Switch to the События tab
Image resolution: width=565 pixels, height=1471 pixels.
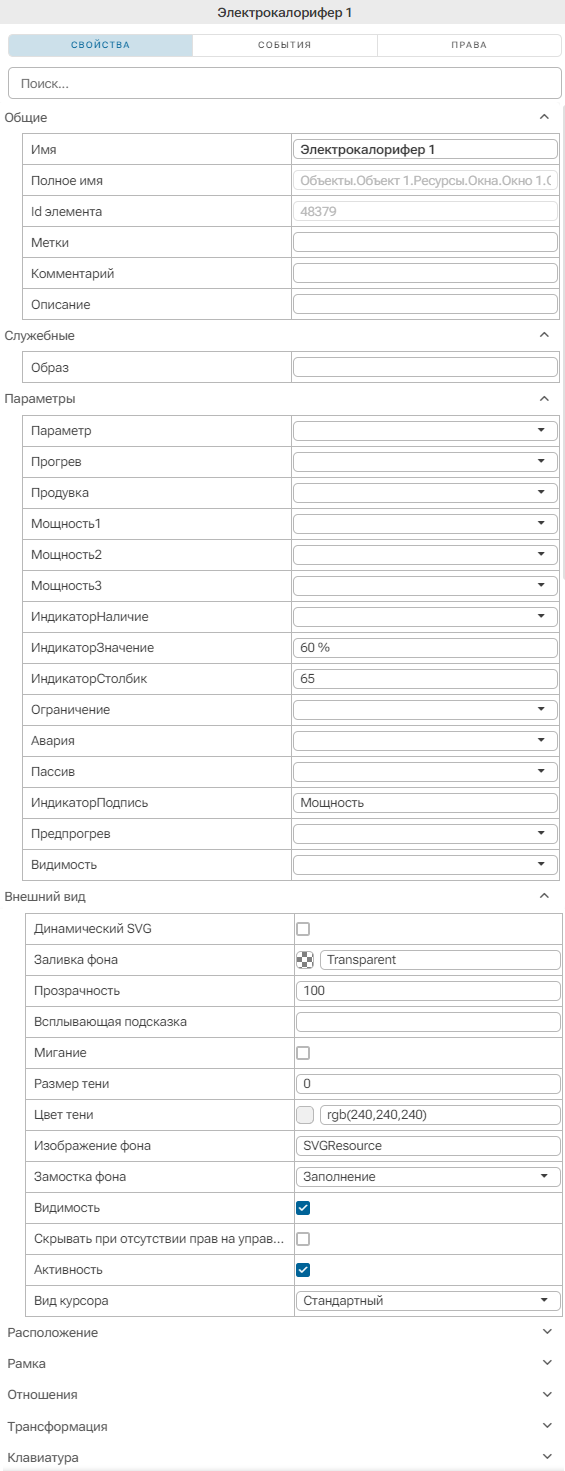[285, 45]
